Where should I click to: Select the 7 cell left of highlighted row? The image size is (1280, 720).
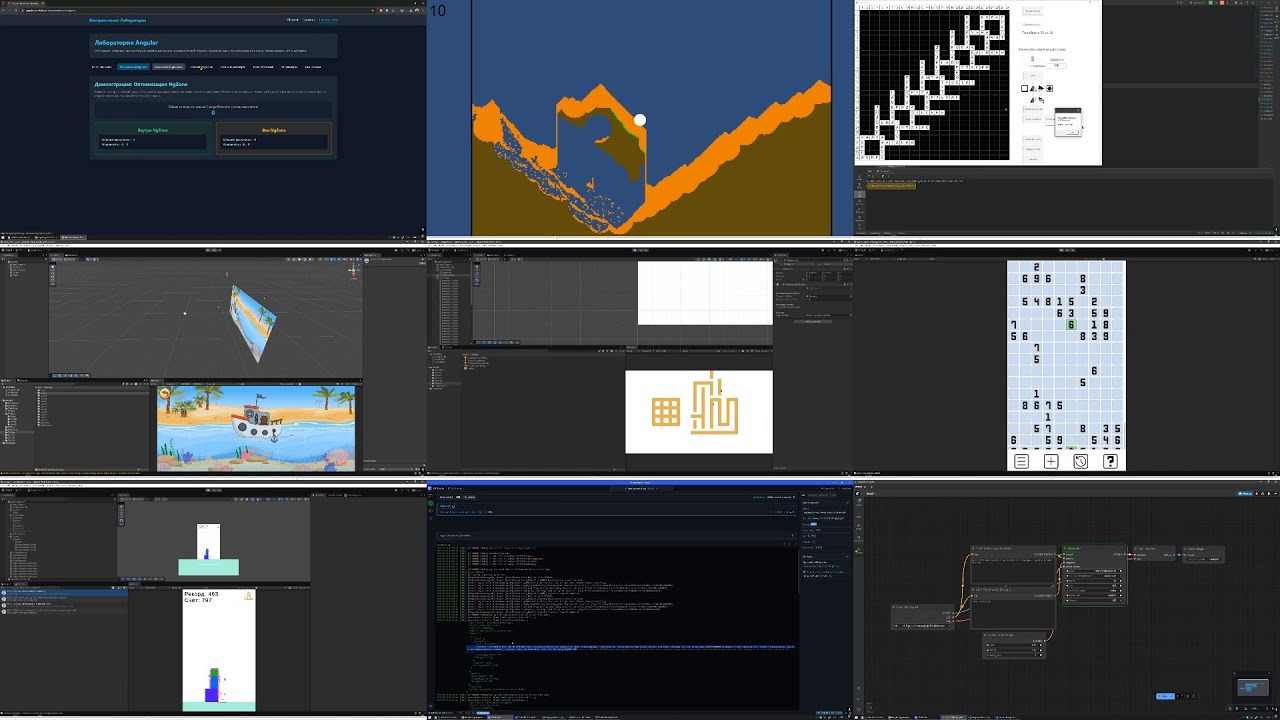(1014, 325)
